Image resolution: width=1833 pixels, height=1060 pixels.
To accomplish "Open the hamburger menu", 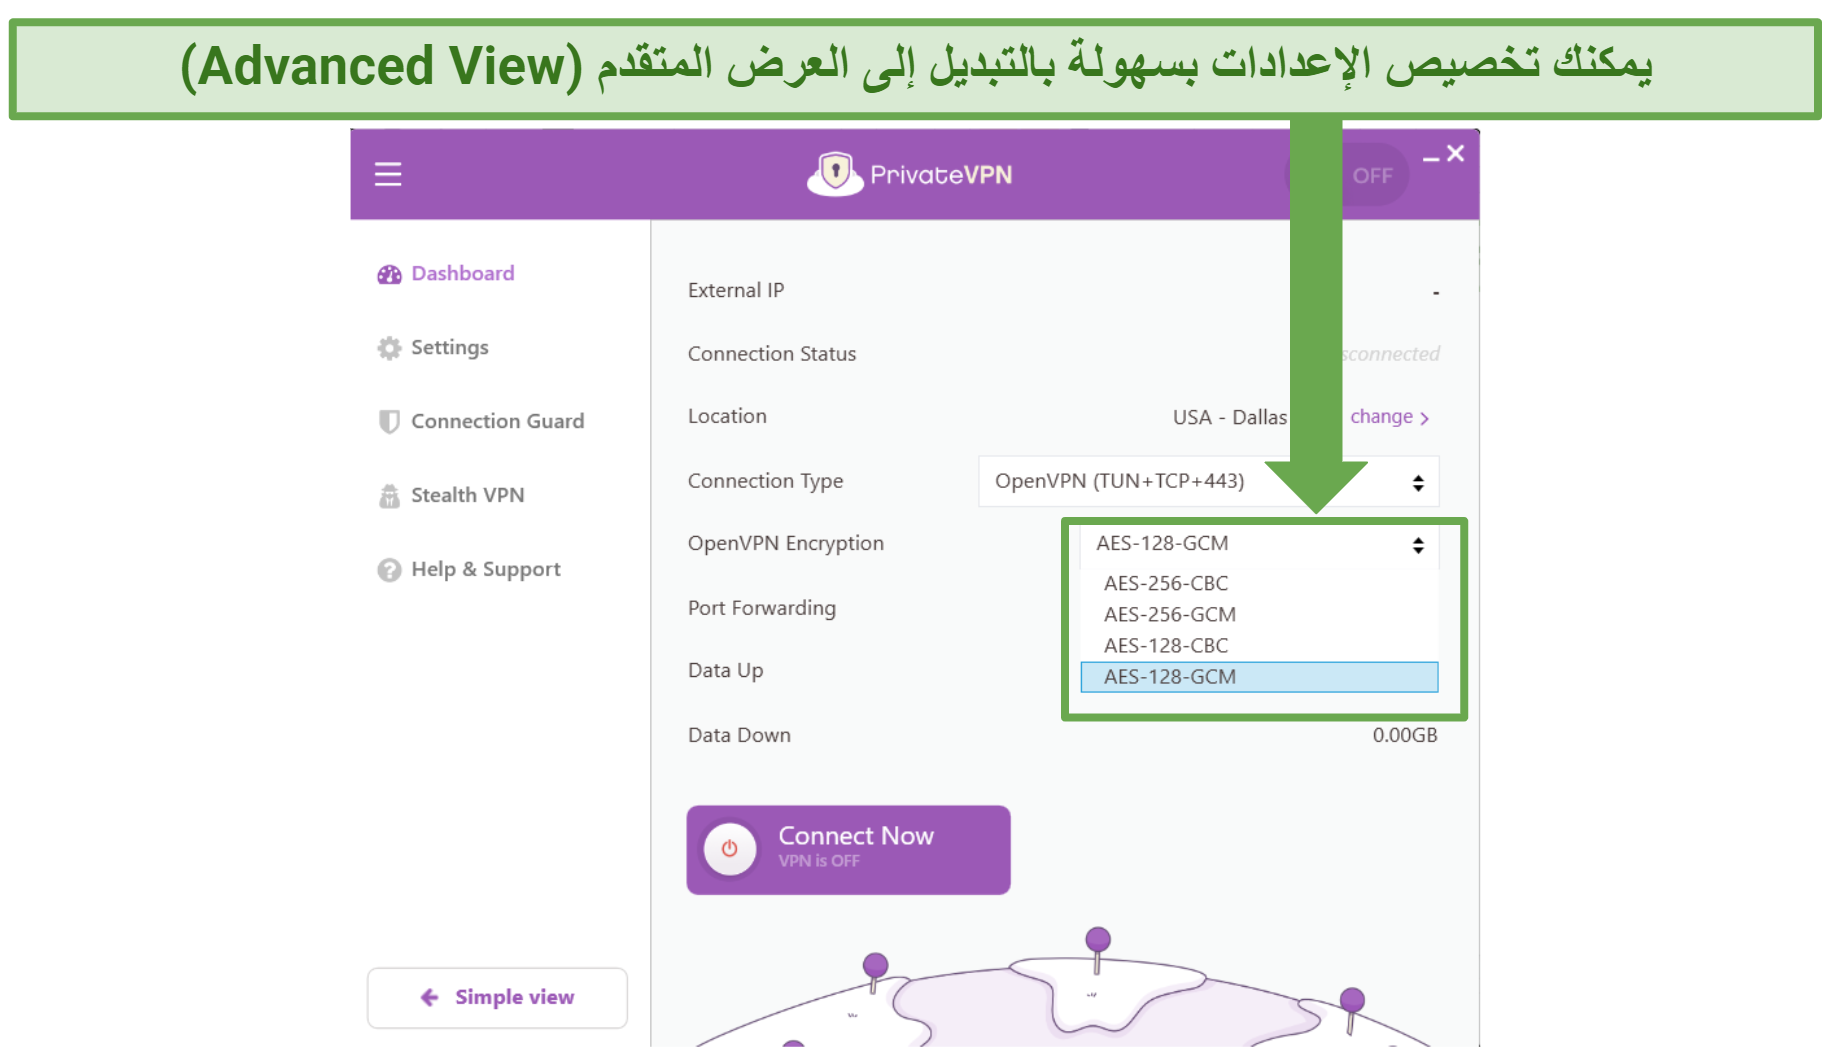I will [388, 175].
